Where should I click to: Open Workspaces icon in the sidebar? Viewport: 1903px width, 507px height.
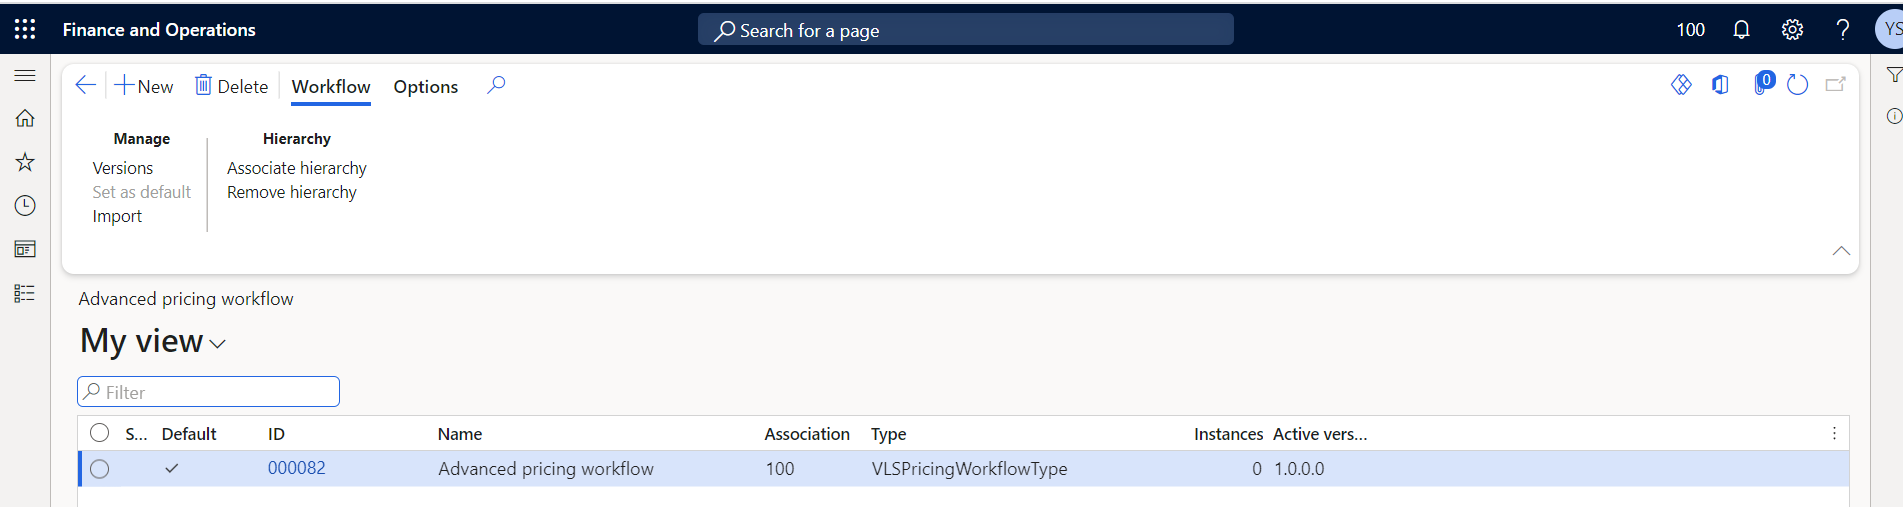point(25,249)
